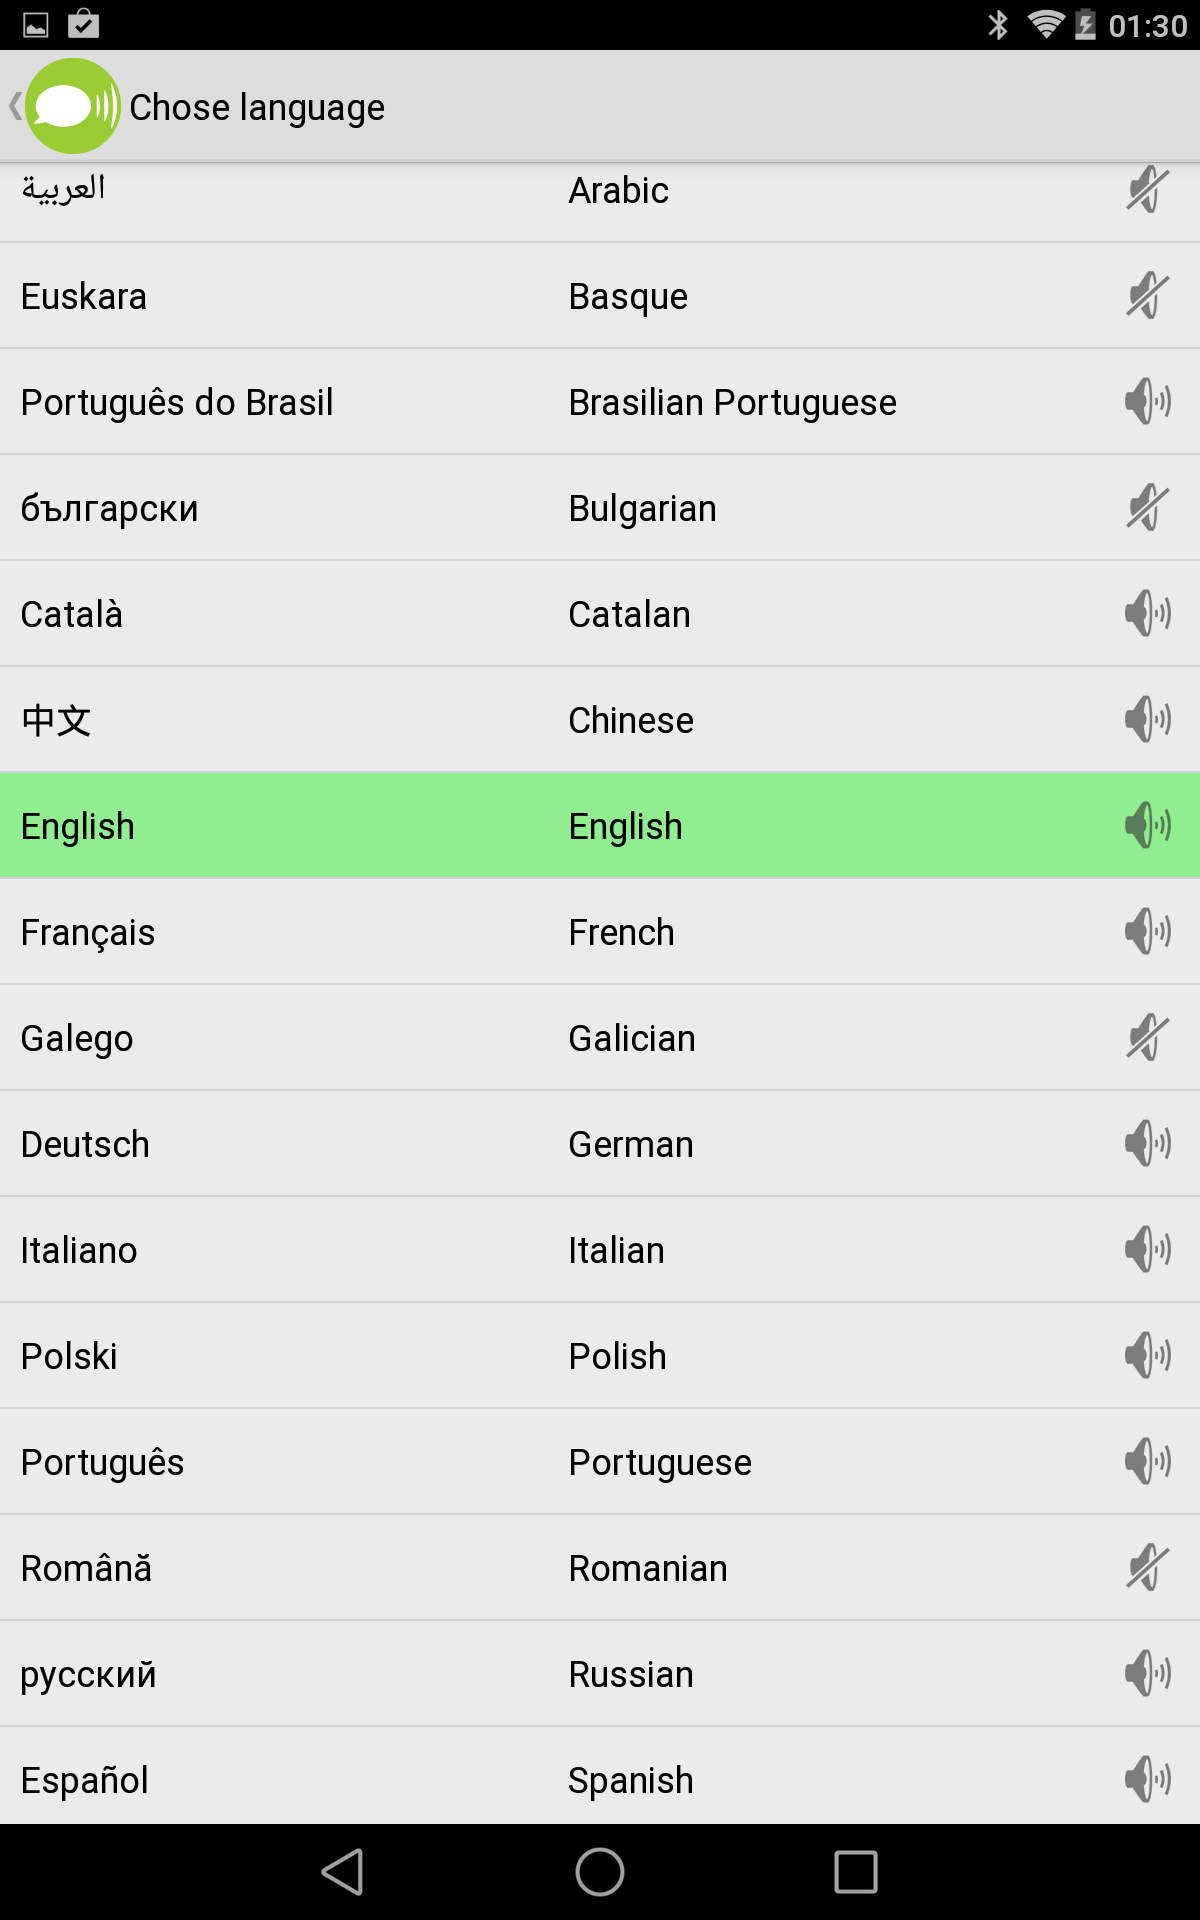Screen dimensions: 1200x1920
Task: Tap the speaker icon in highlighted English row
Action: click(x=1147, y=826)
